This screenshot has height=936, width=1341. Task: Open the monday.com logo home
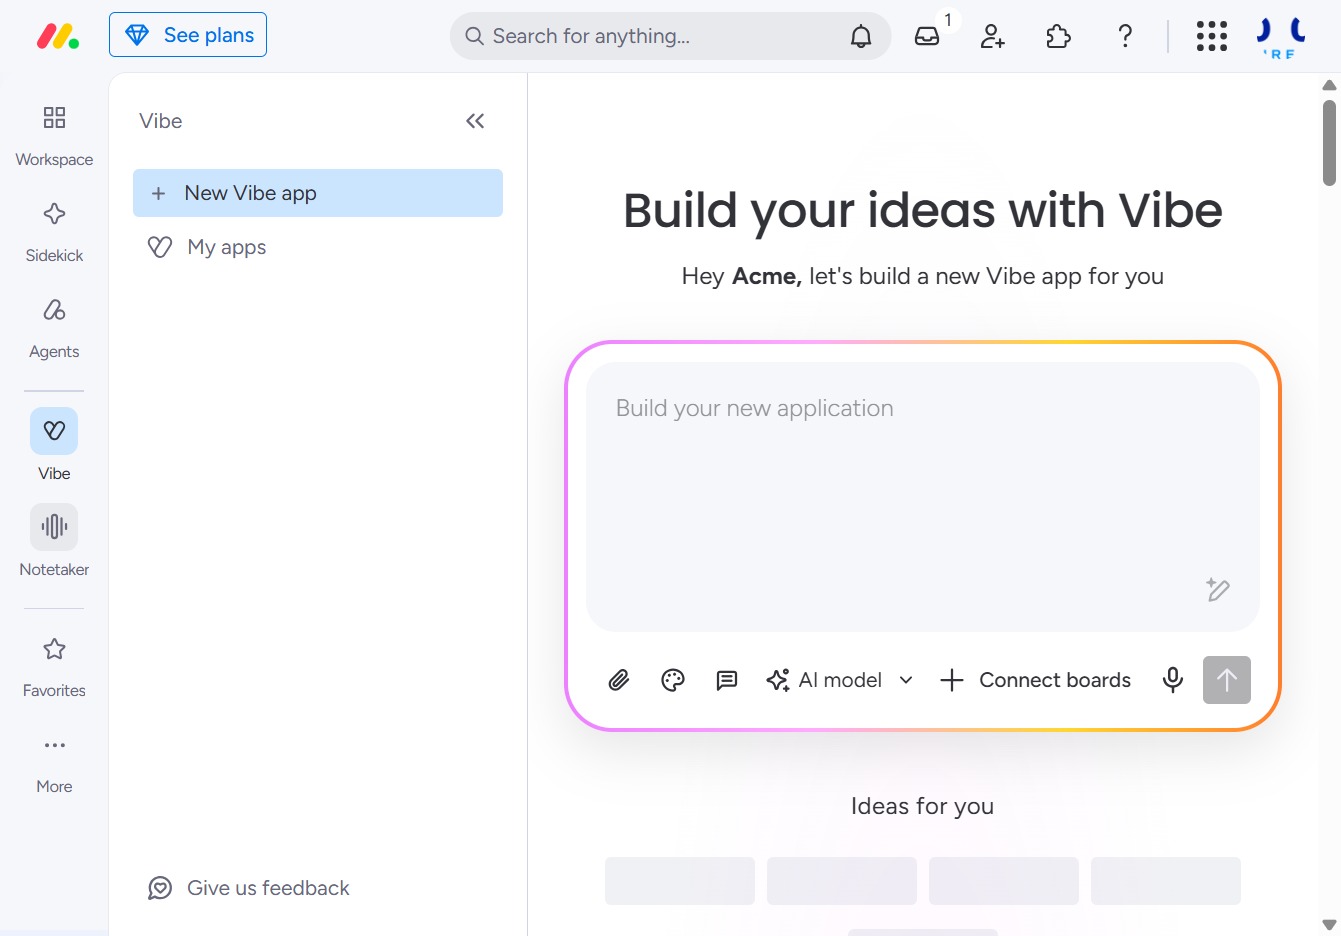58,36
